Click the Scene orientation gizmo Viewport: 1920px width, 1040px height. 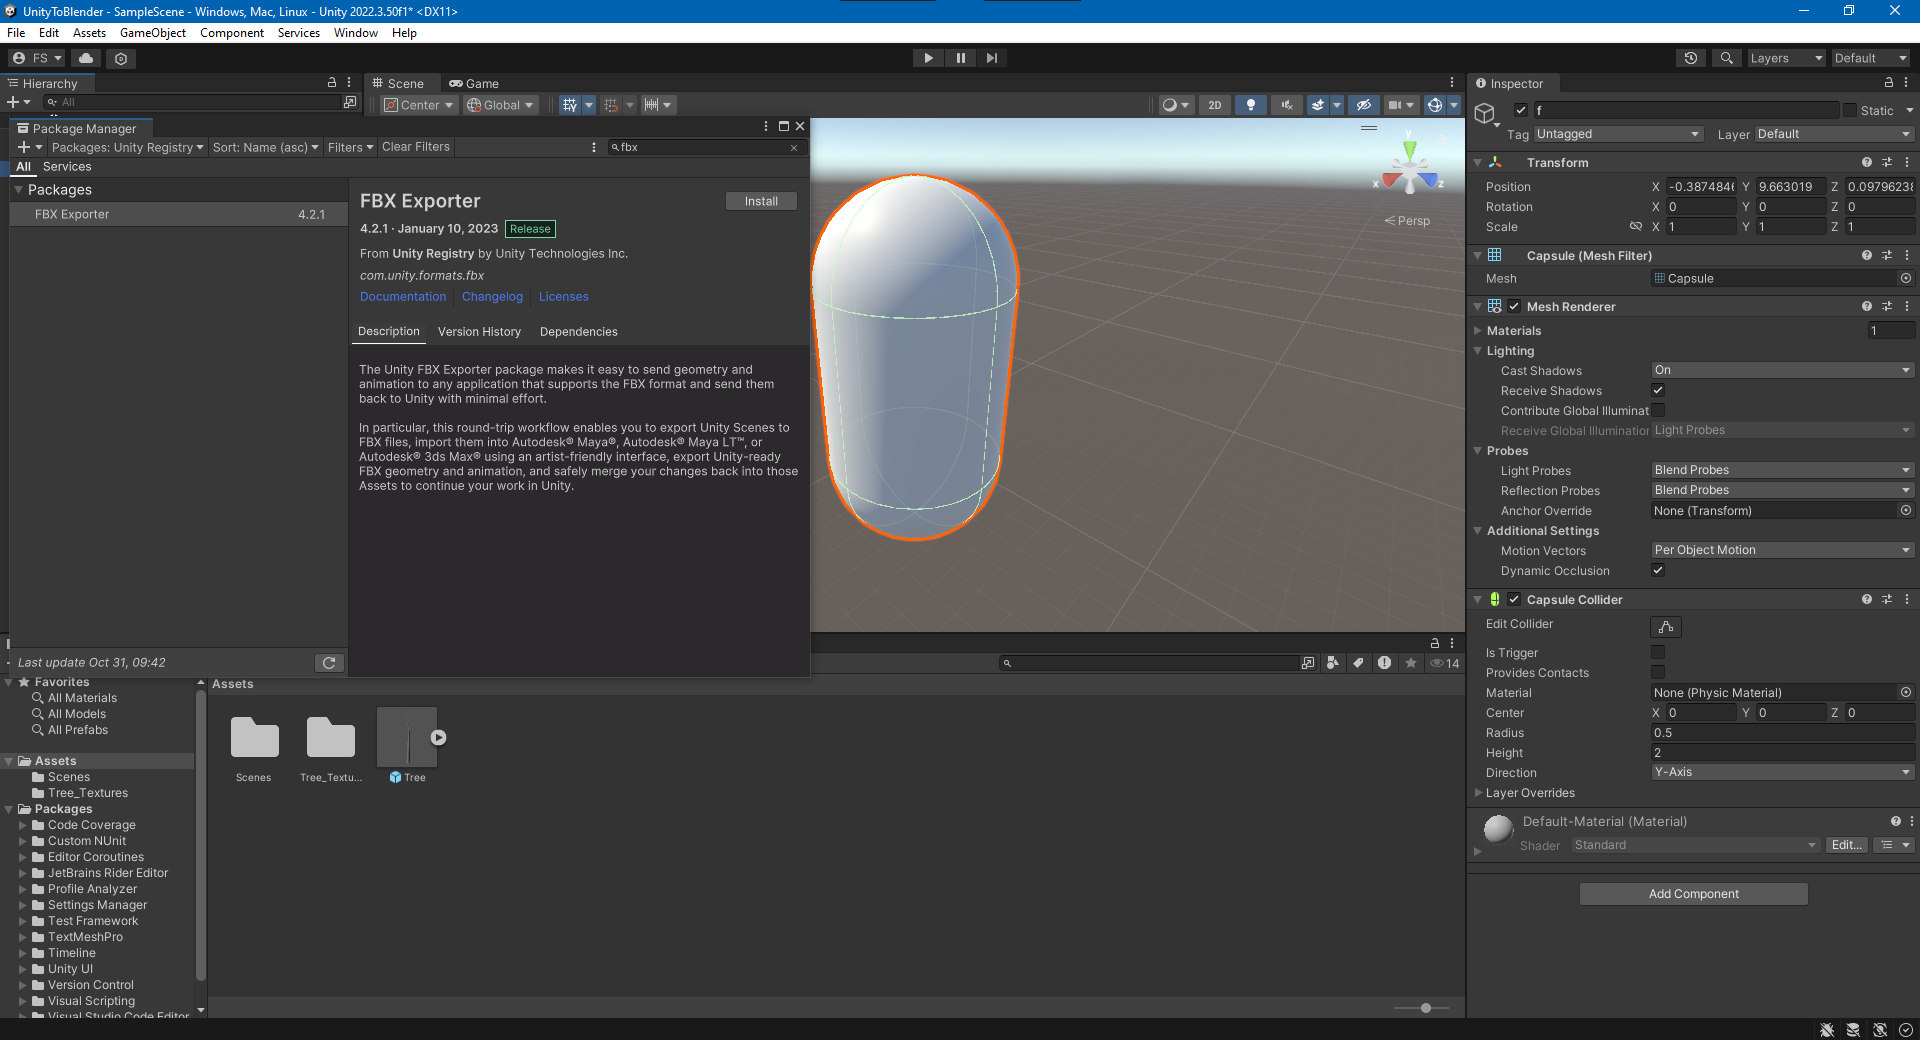click(x=1409, y=170)
